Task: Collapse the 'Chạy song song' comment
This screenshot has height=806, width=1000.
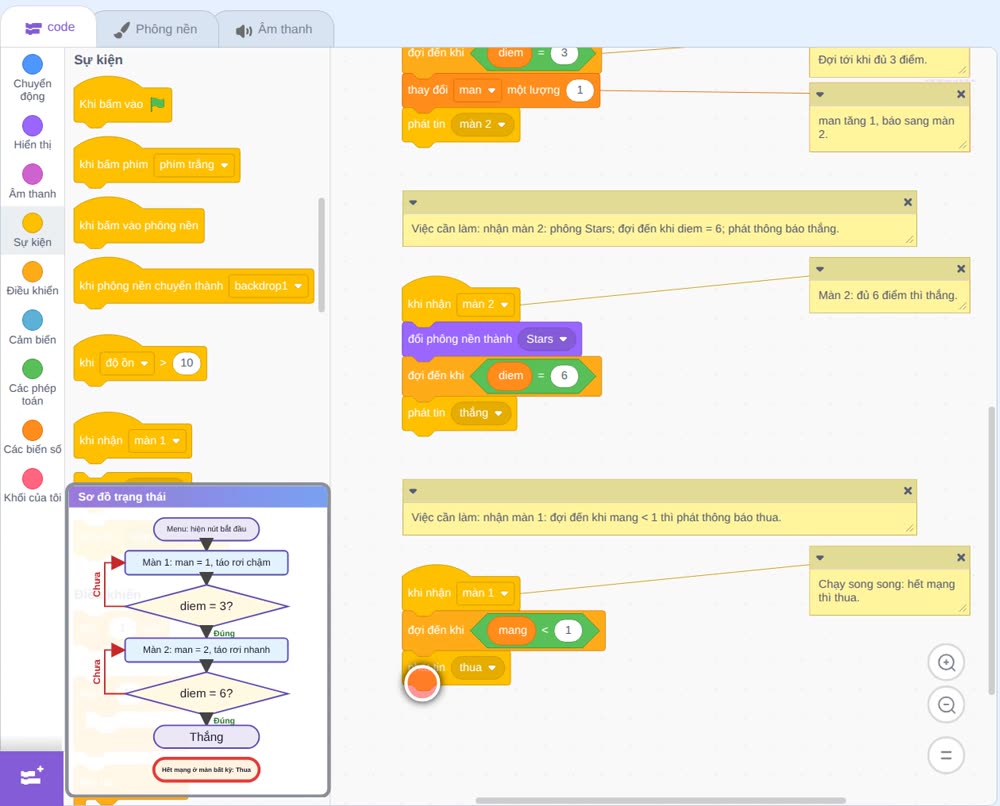Action: click(x=820, y=557)
